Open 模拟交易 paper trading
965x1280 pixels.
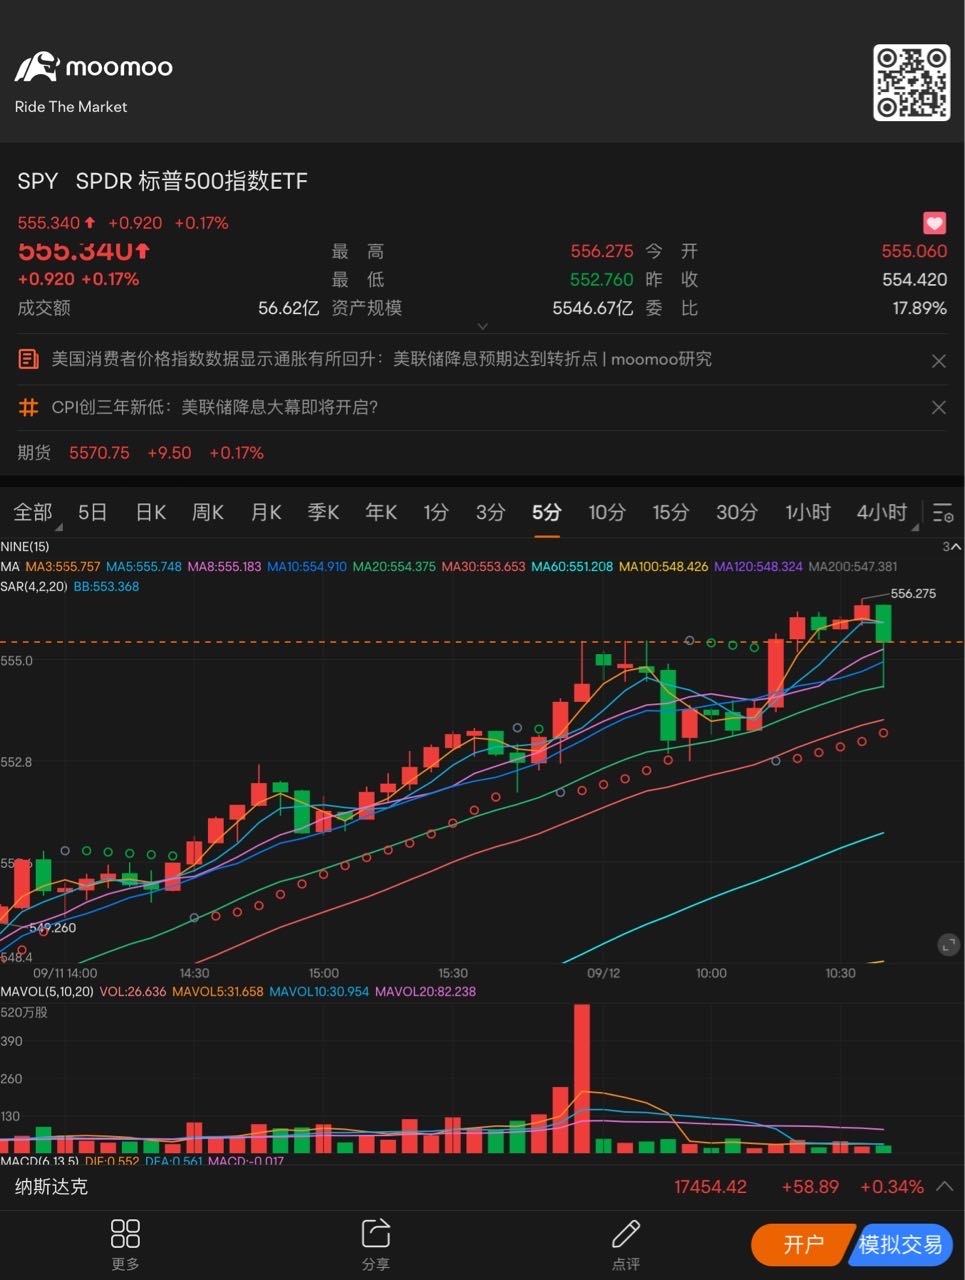901,1245
